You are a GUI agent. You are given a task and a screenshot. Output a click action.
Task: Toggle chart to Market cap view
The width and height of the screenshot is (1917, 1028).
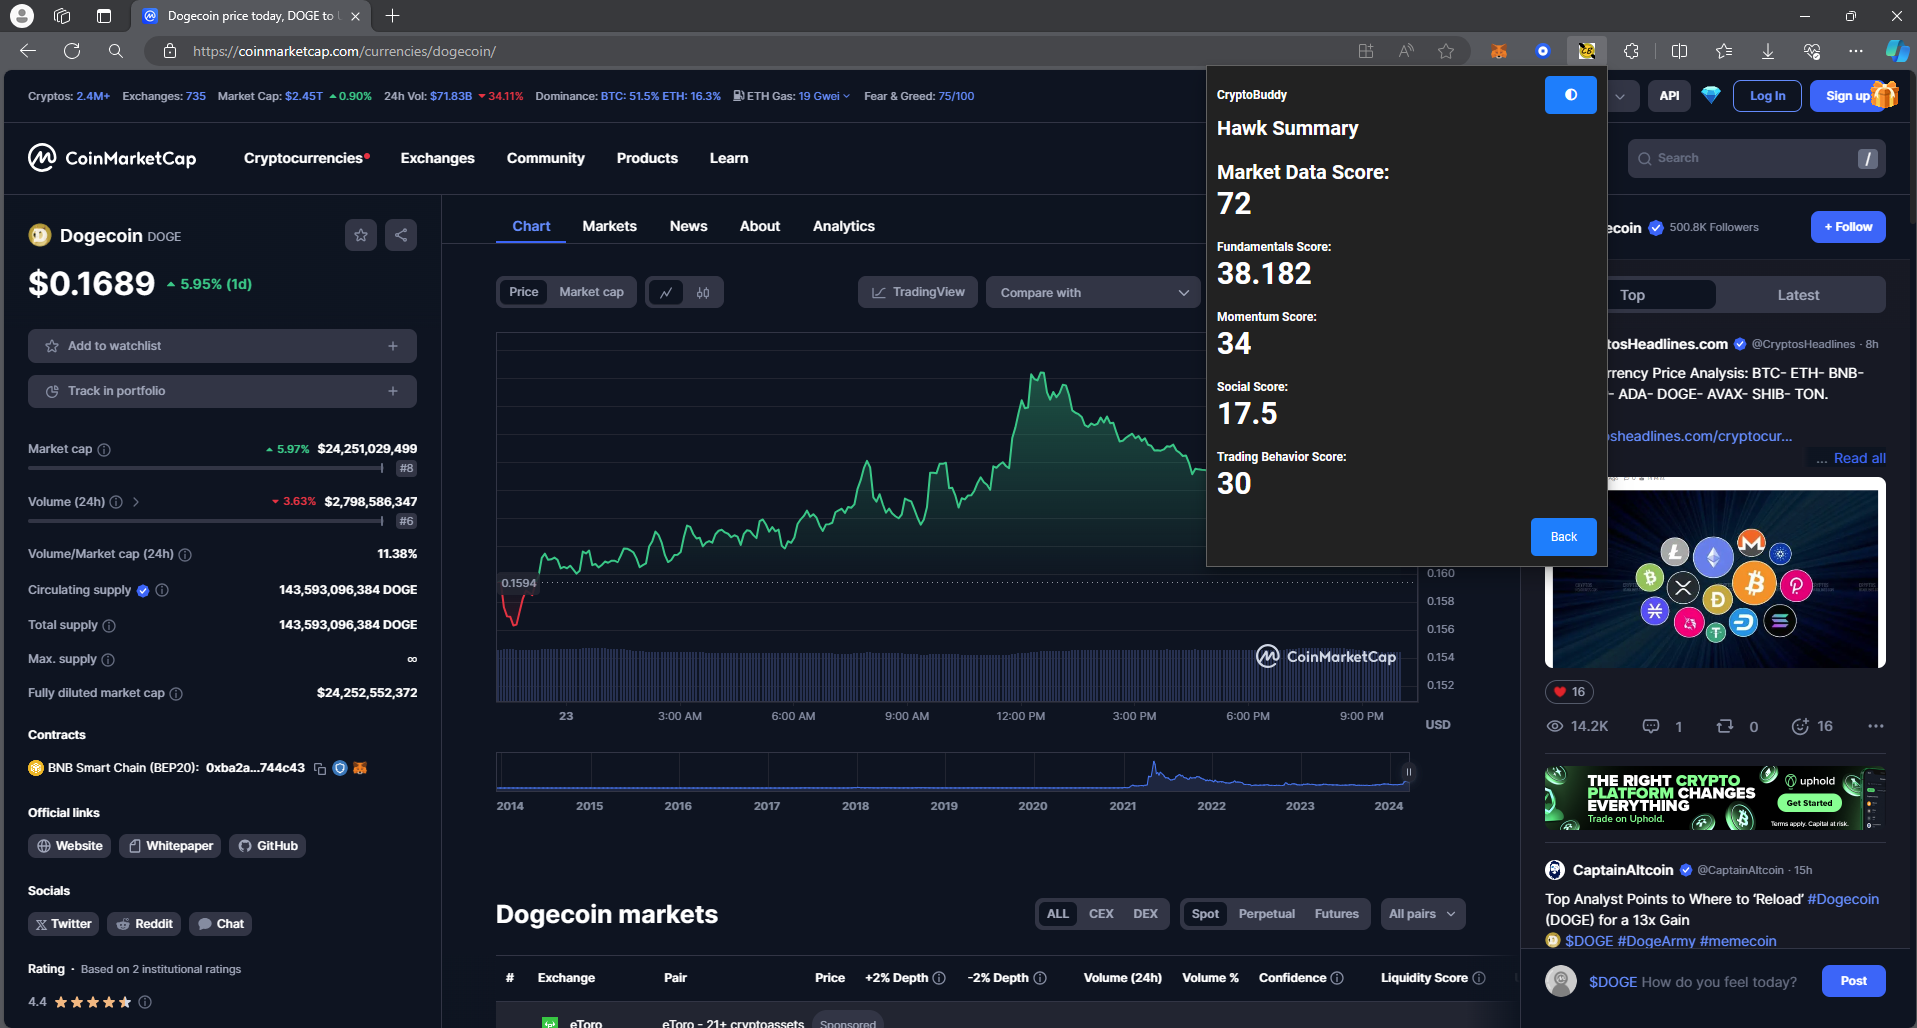[591, 292]
